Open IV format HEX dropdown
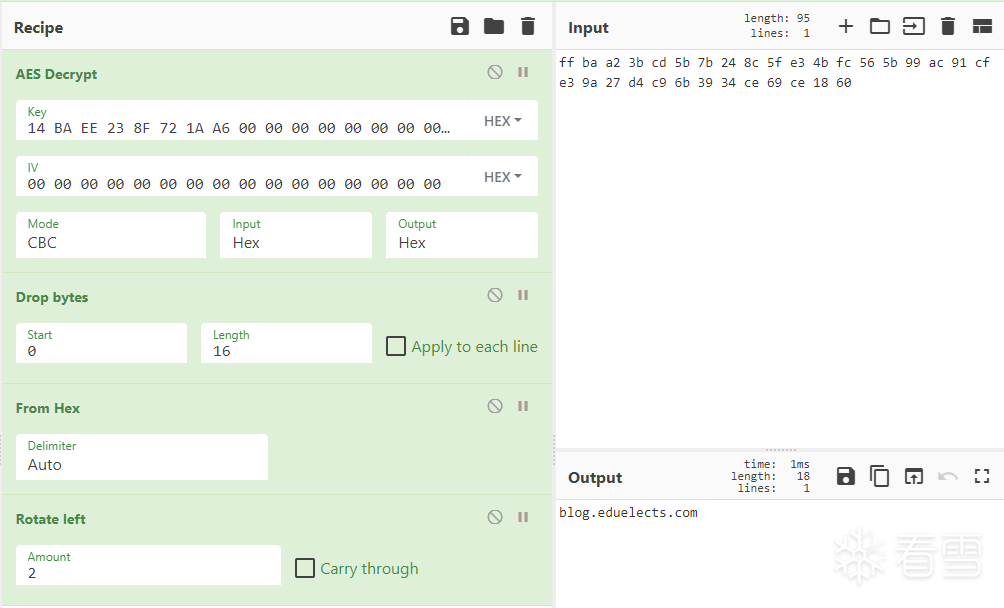 click(503, 177)
